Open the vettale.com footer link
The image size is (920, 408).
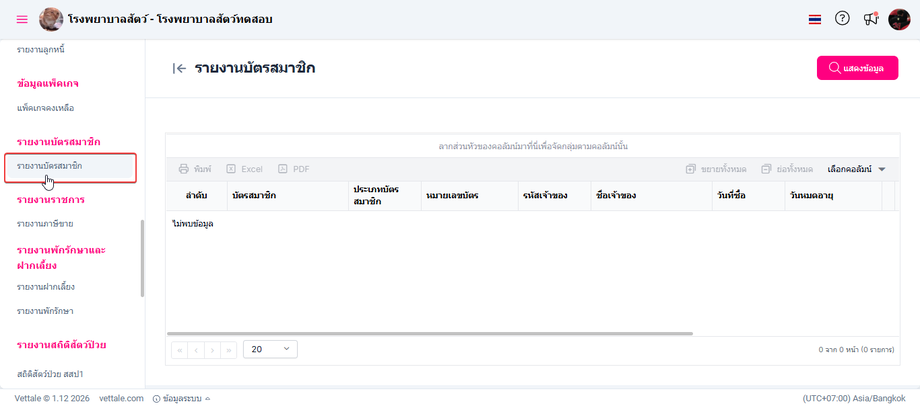[x=121, y=398]
